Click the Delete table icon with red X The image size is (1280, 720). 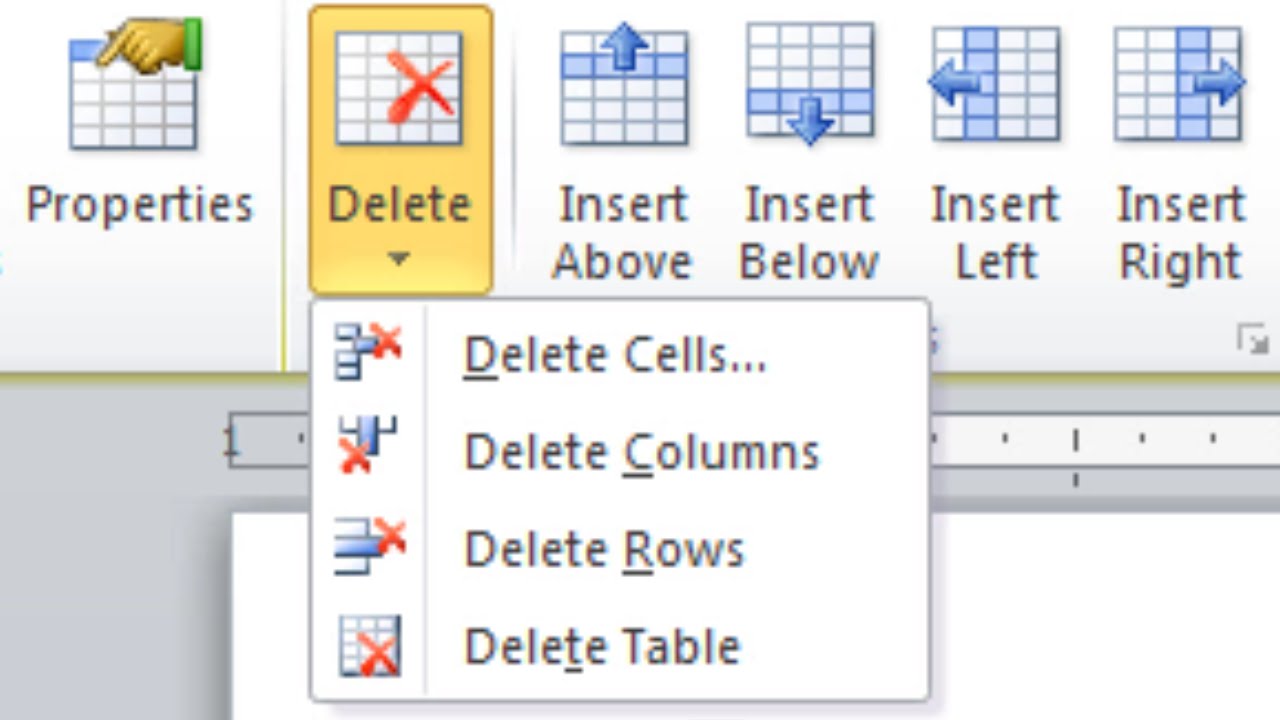click(399, 88)
